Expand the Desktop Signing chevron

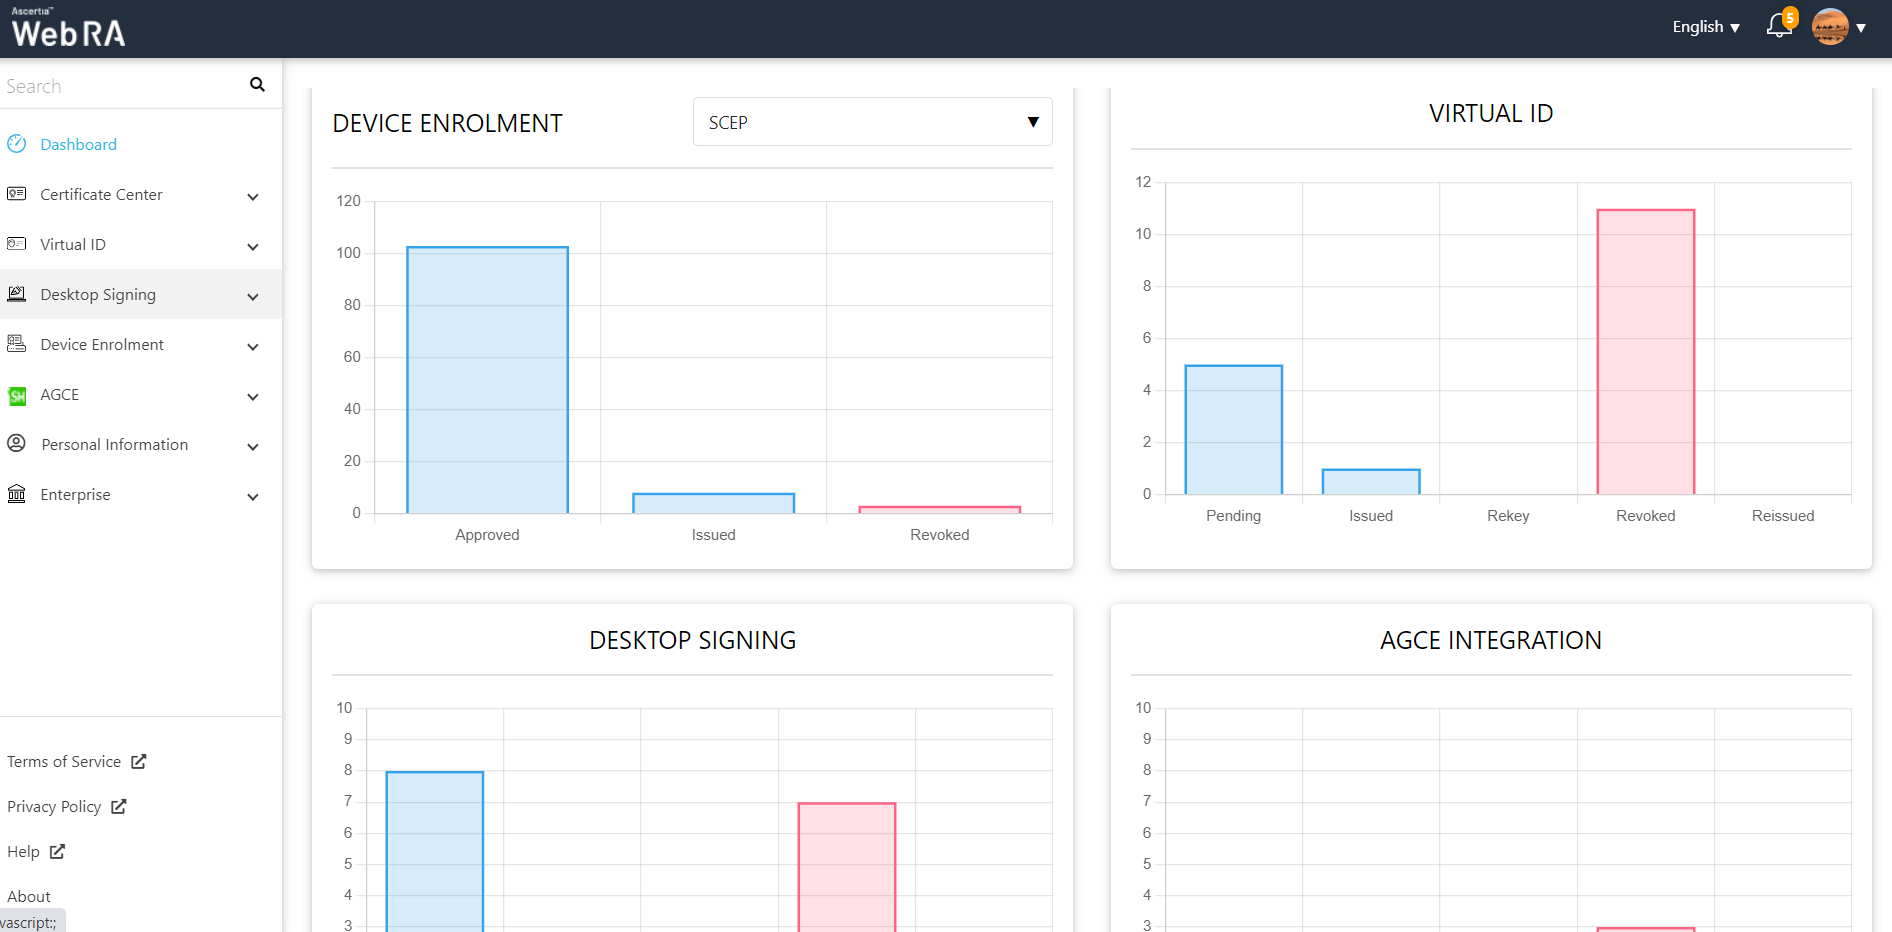coord(253,297)
